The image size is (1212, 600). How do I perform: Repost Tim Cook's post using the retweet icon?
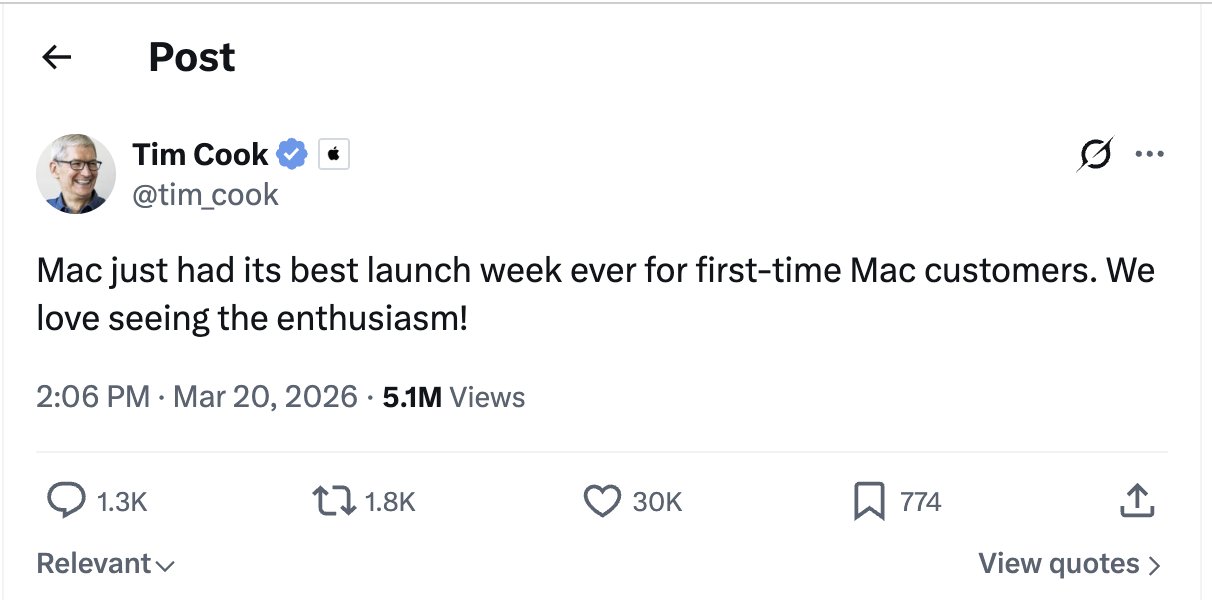336,501
